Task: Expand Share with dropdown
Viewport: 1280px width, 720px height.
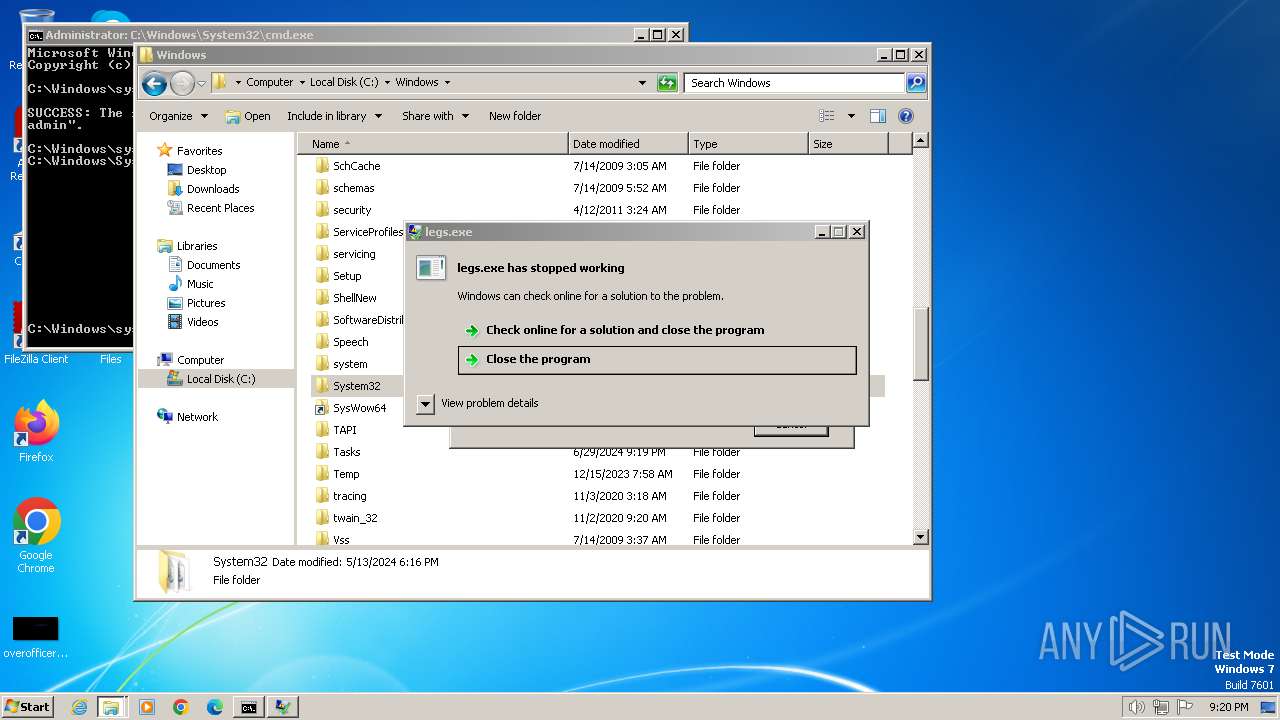Action: [435, 116]
